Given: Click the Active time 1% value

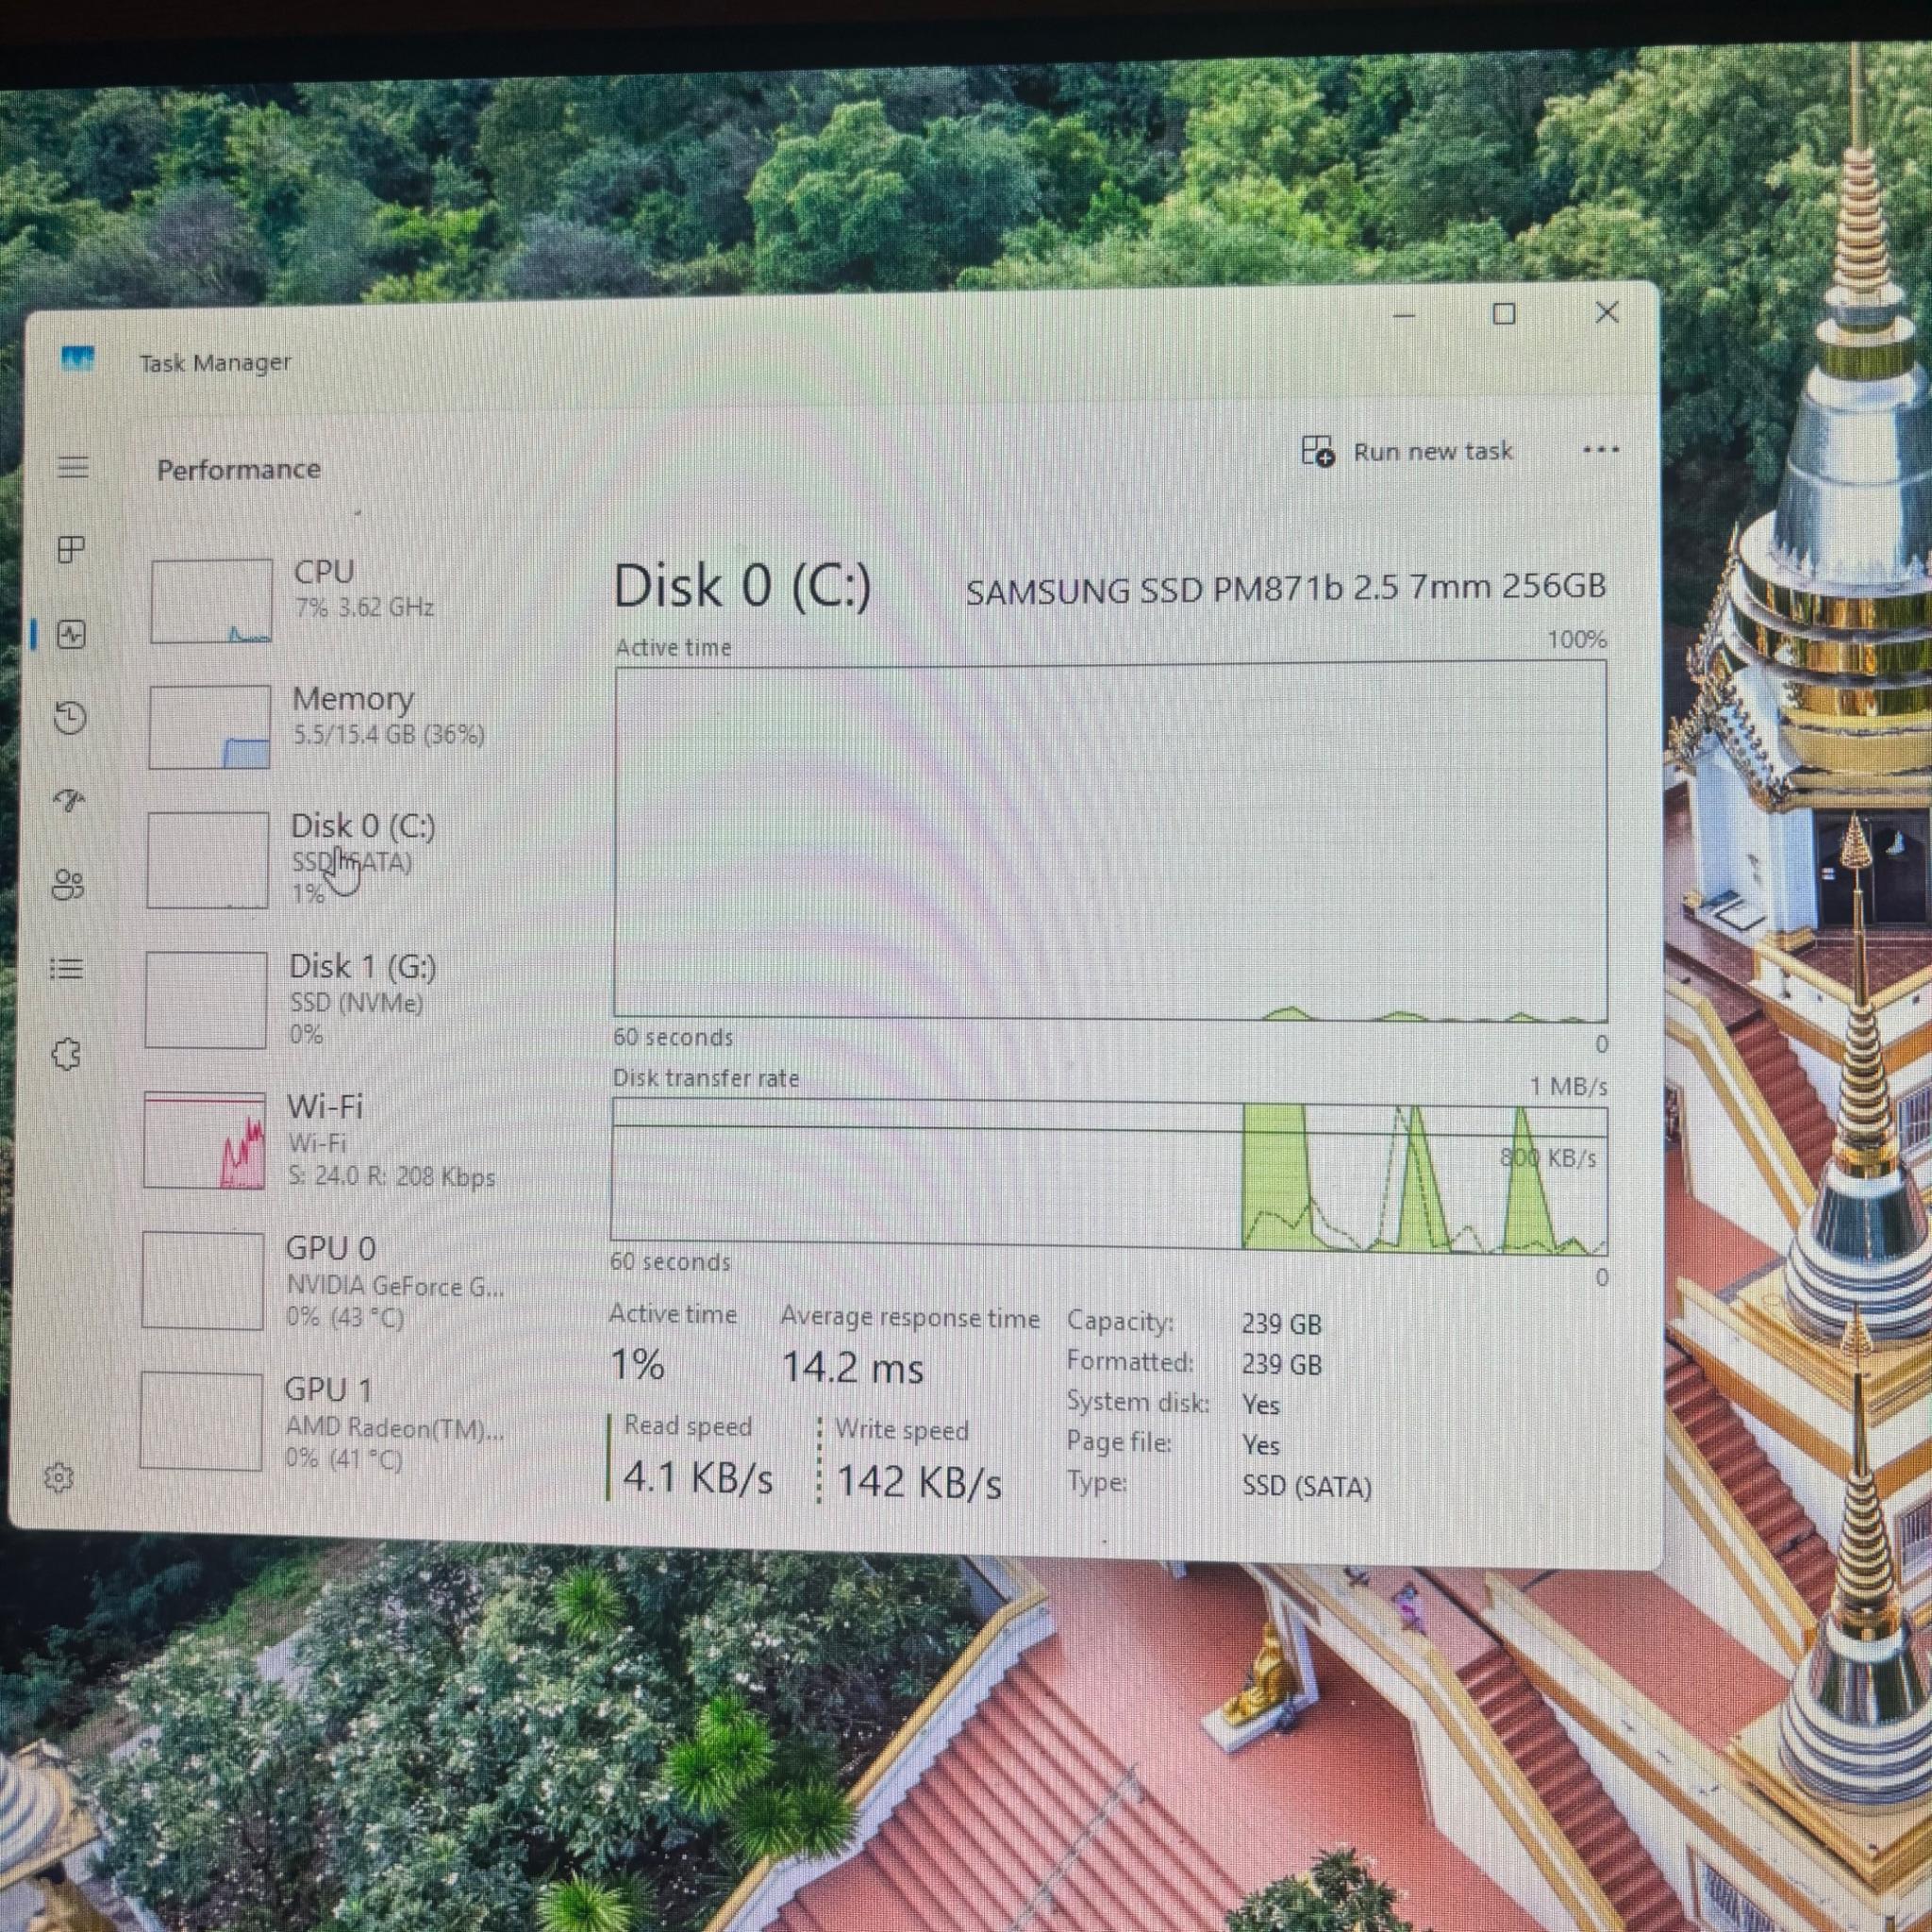Looking at the screenshot, I should 637,1364.
